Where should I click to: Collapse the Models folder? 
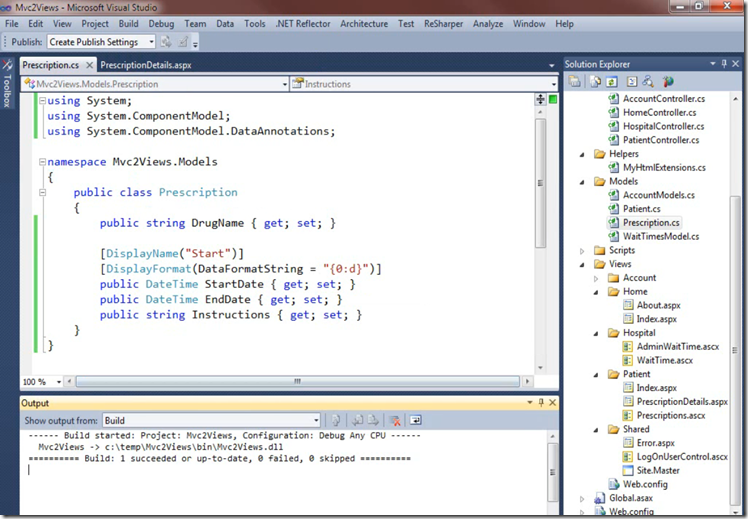(x=582, y=182)
